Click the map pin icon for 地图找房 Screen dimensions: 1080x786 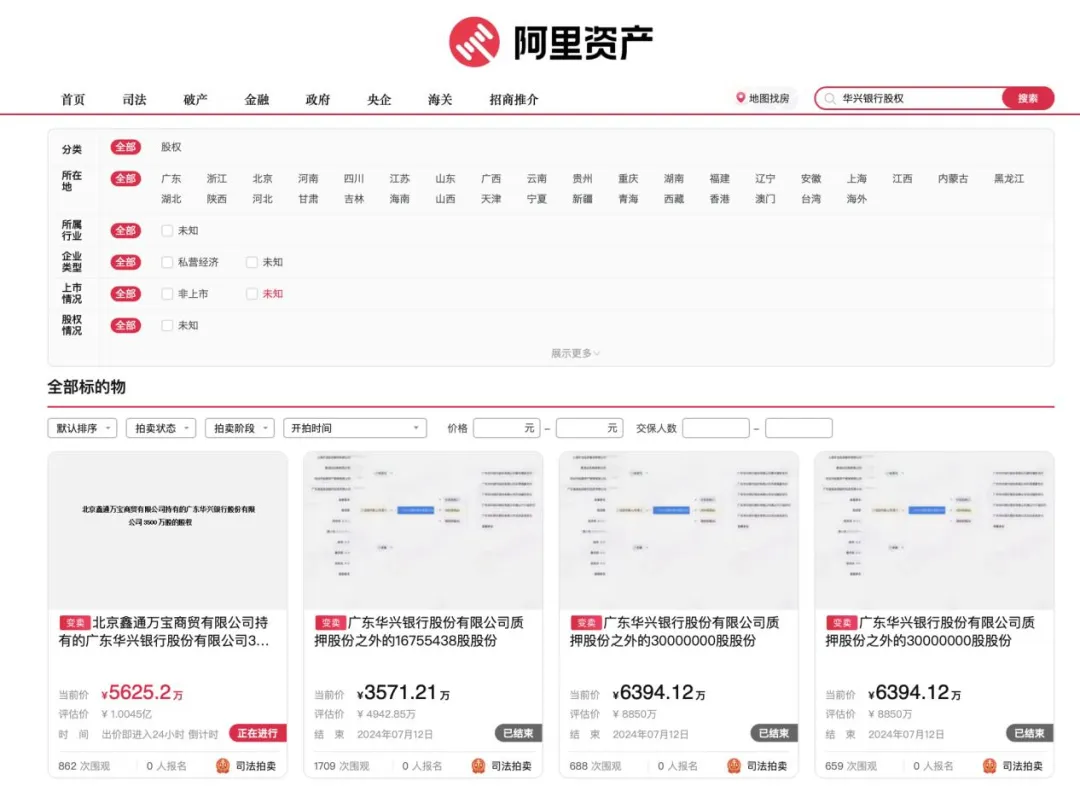[741, 98]
